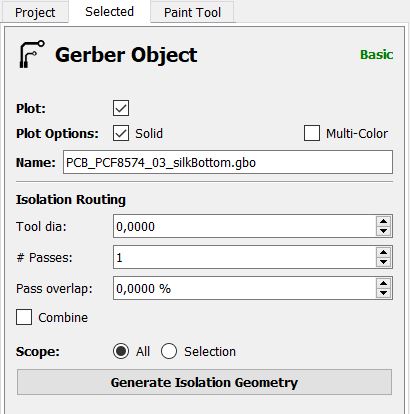Raise Pass overlap with up arrow
The image size is (410, 414).
pos(383,283)
